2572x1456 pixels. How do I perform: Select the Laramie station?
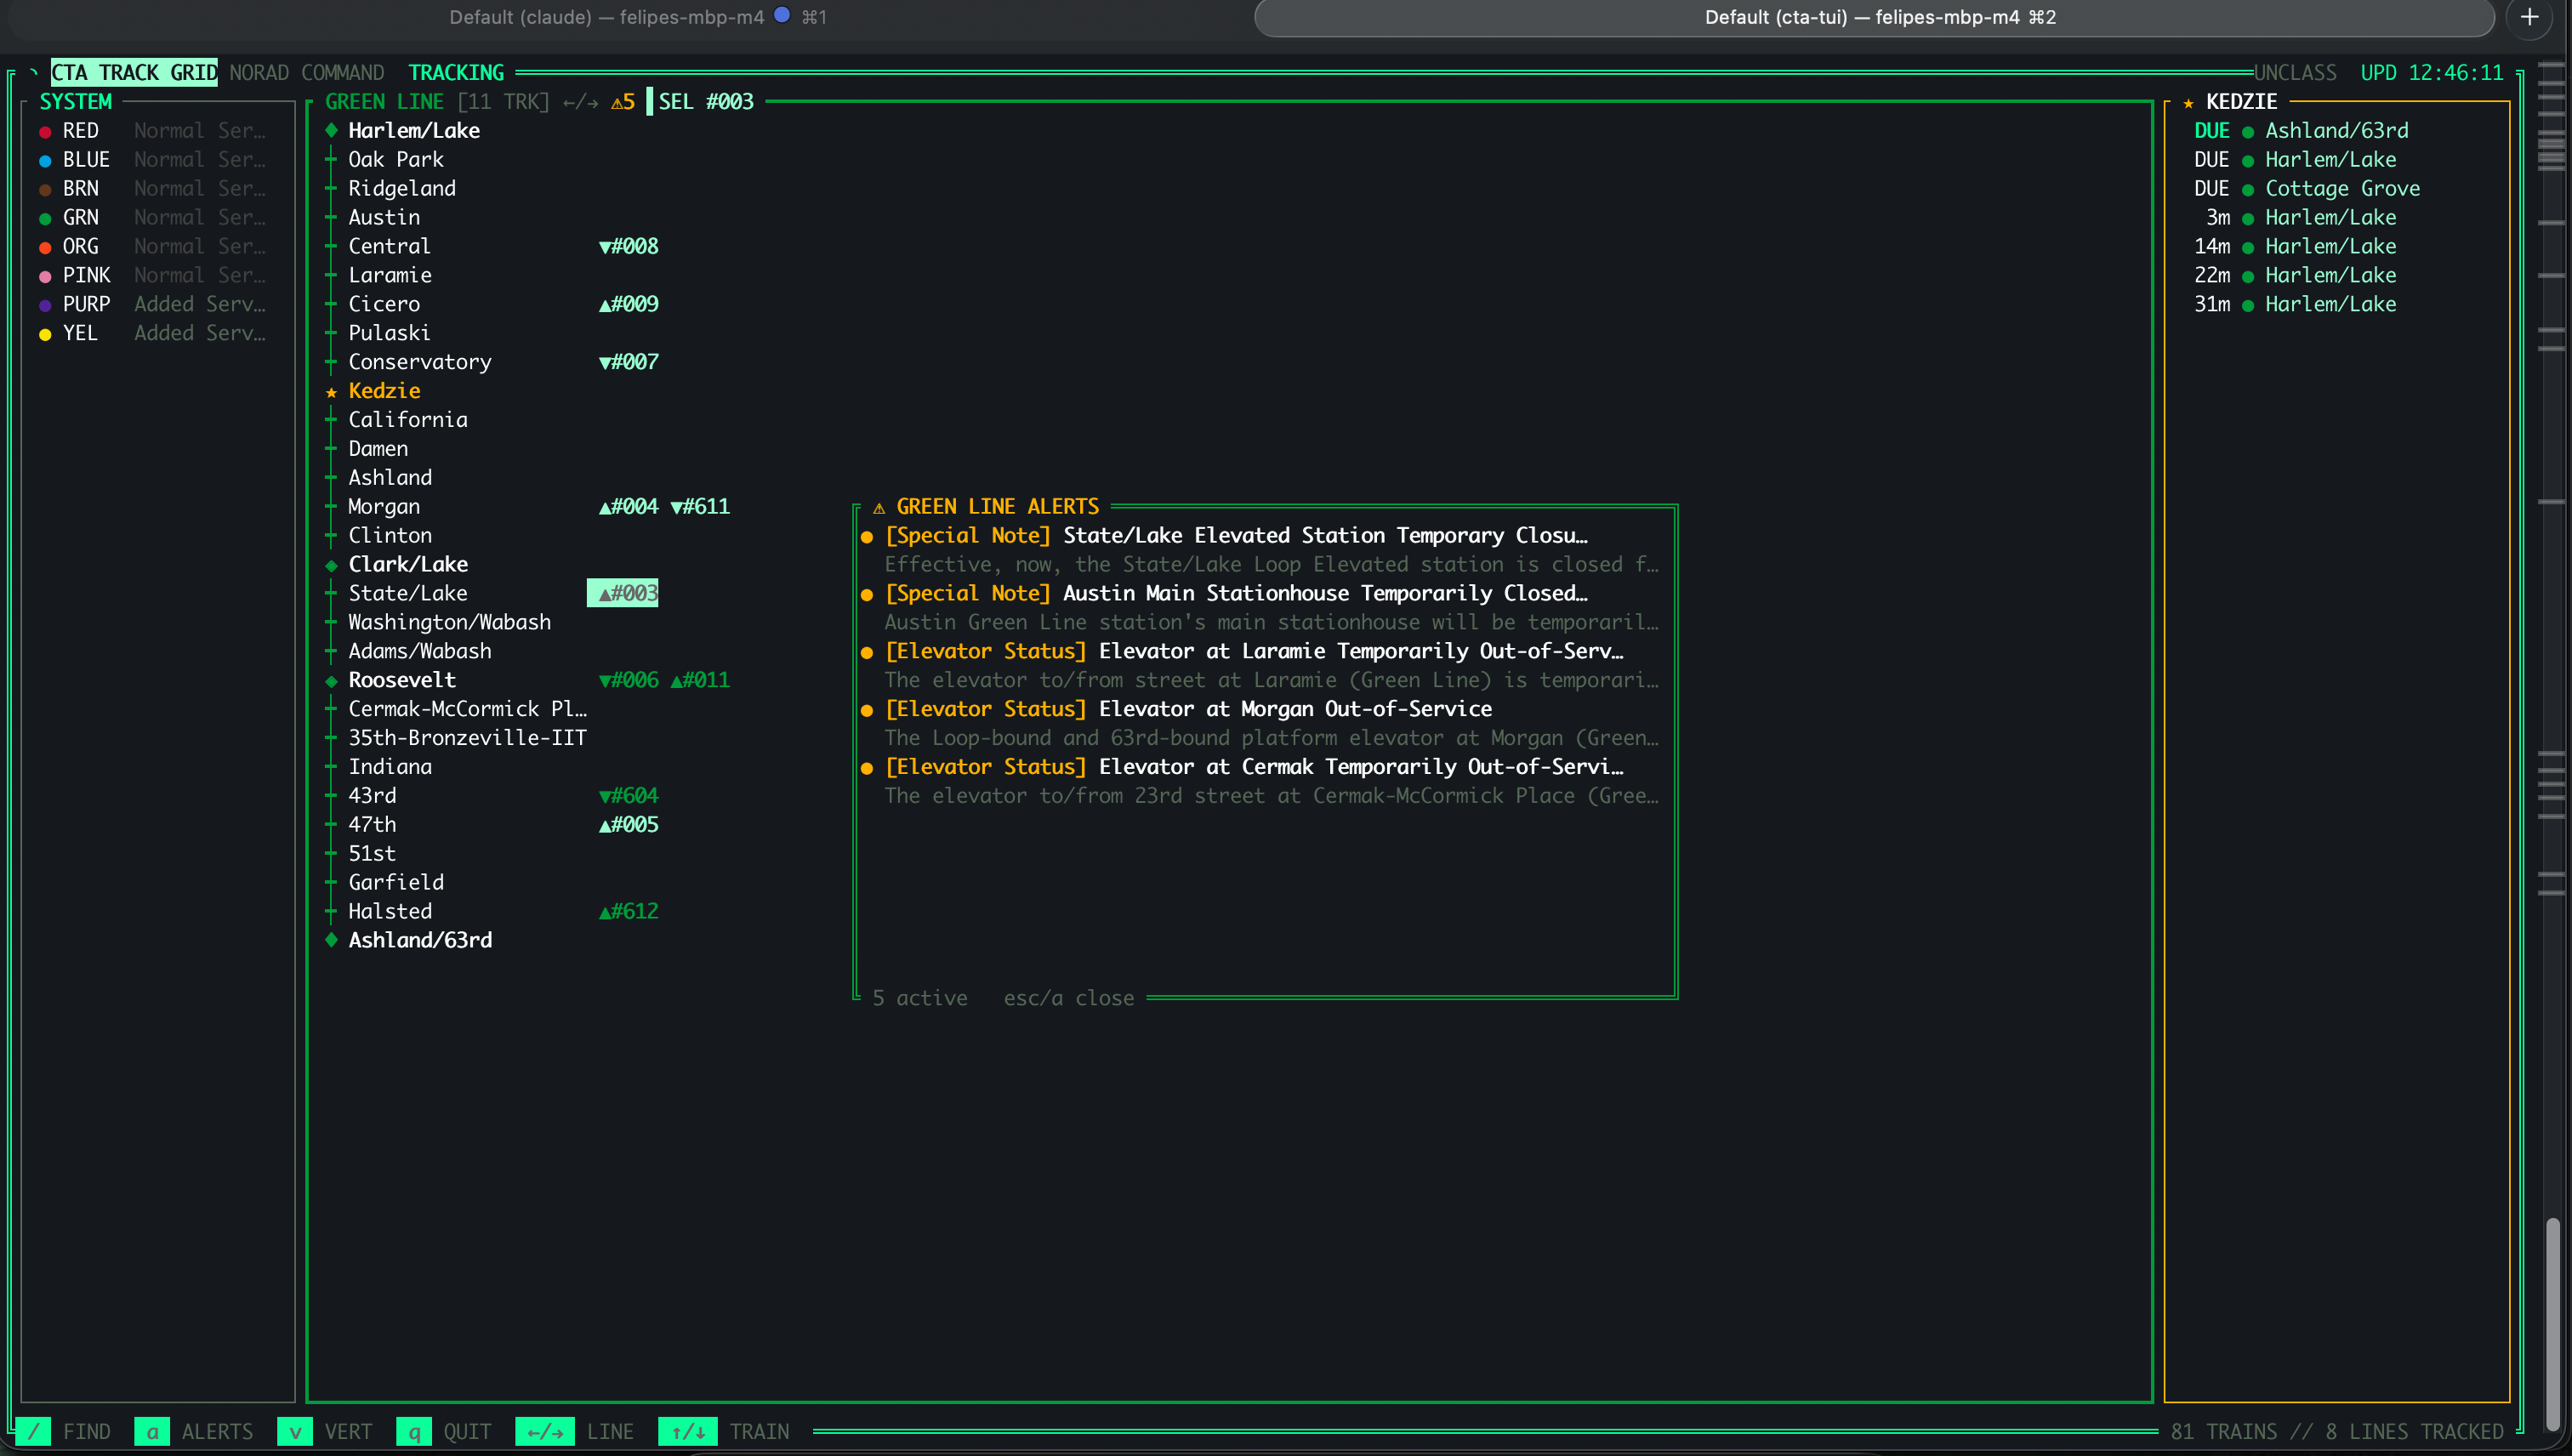pyautogui.click(x=390, y=276)
